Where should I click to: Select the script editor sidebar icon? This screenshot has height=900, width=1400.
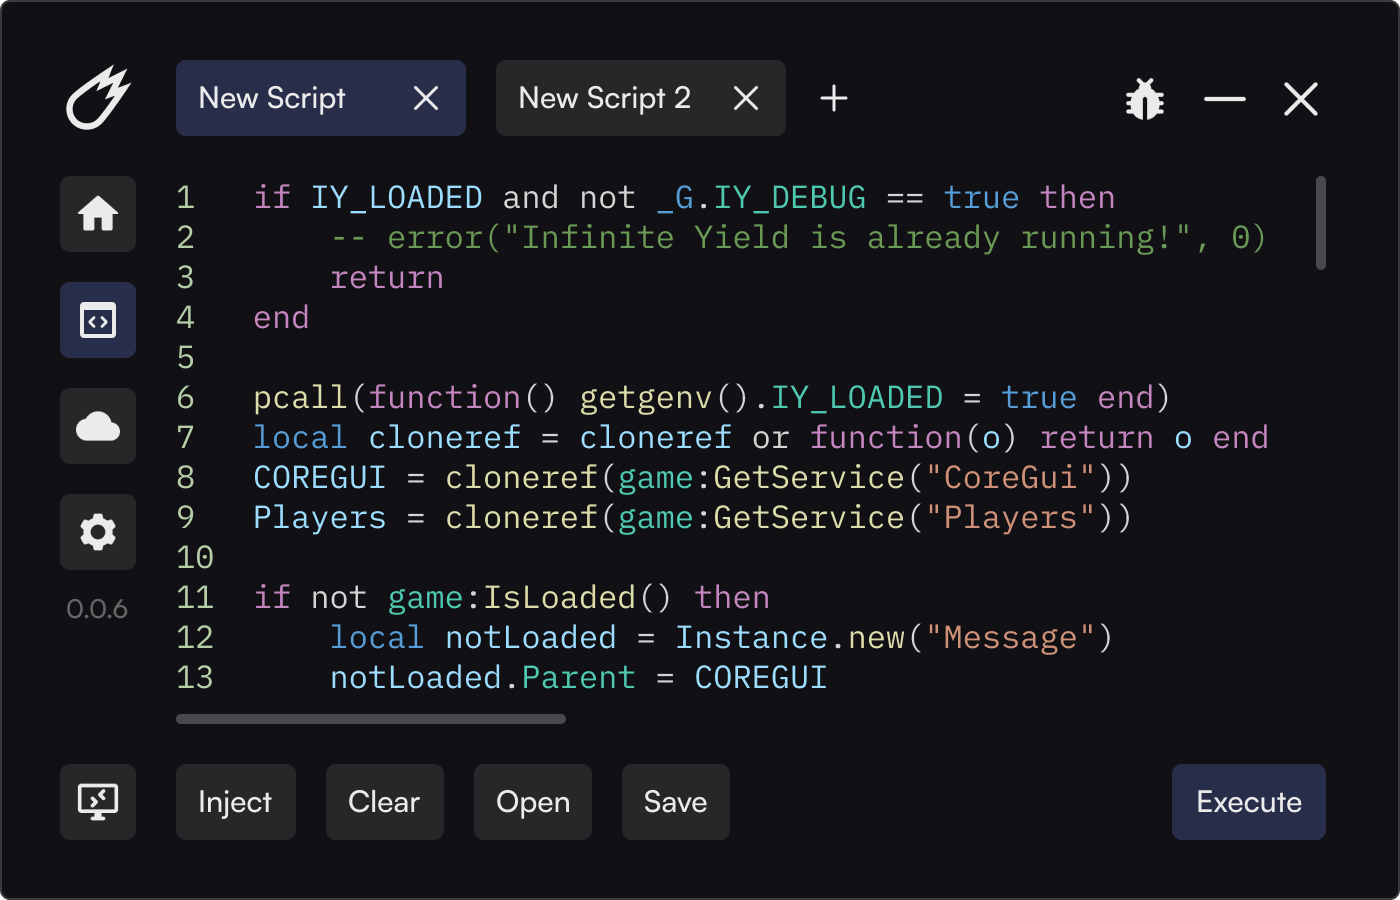coord(98,320)
